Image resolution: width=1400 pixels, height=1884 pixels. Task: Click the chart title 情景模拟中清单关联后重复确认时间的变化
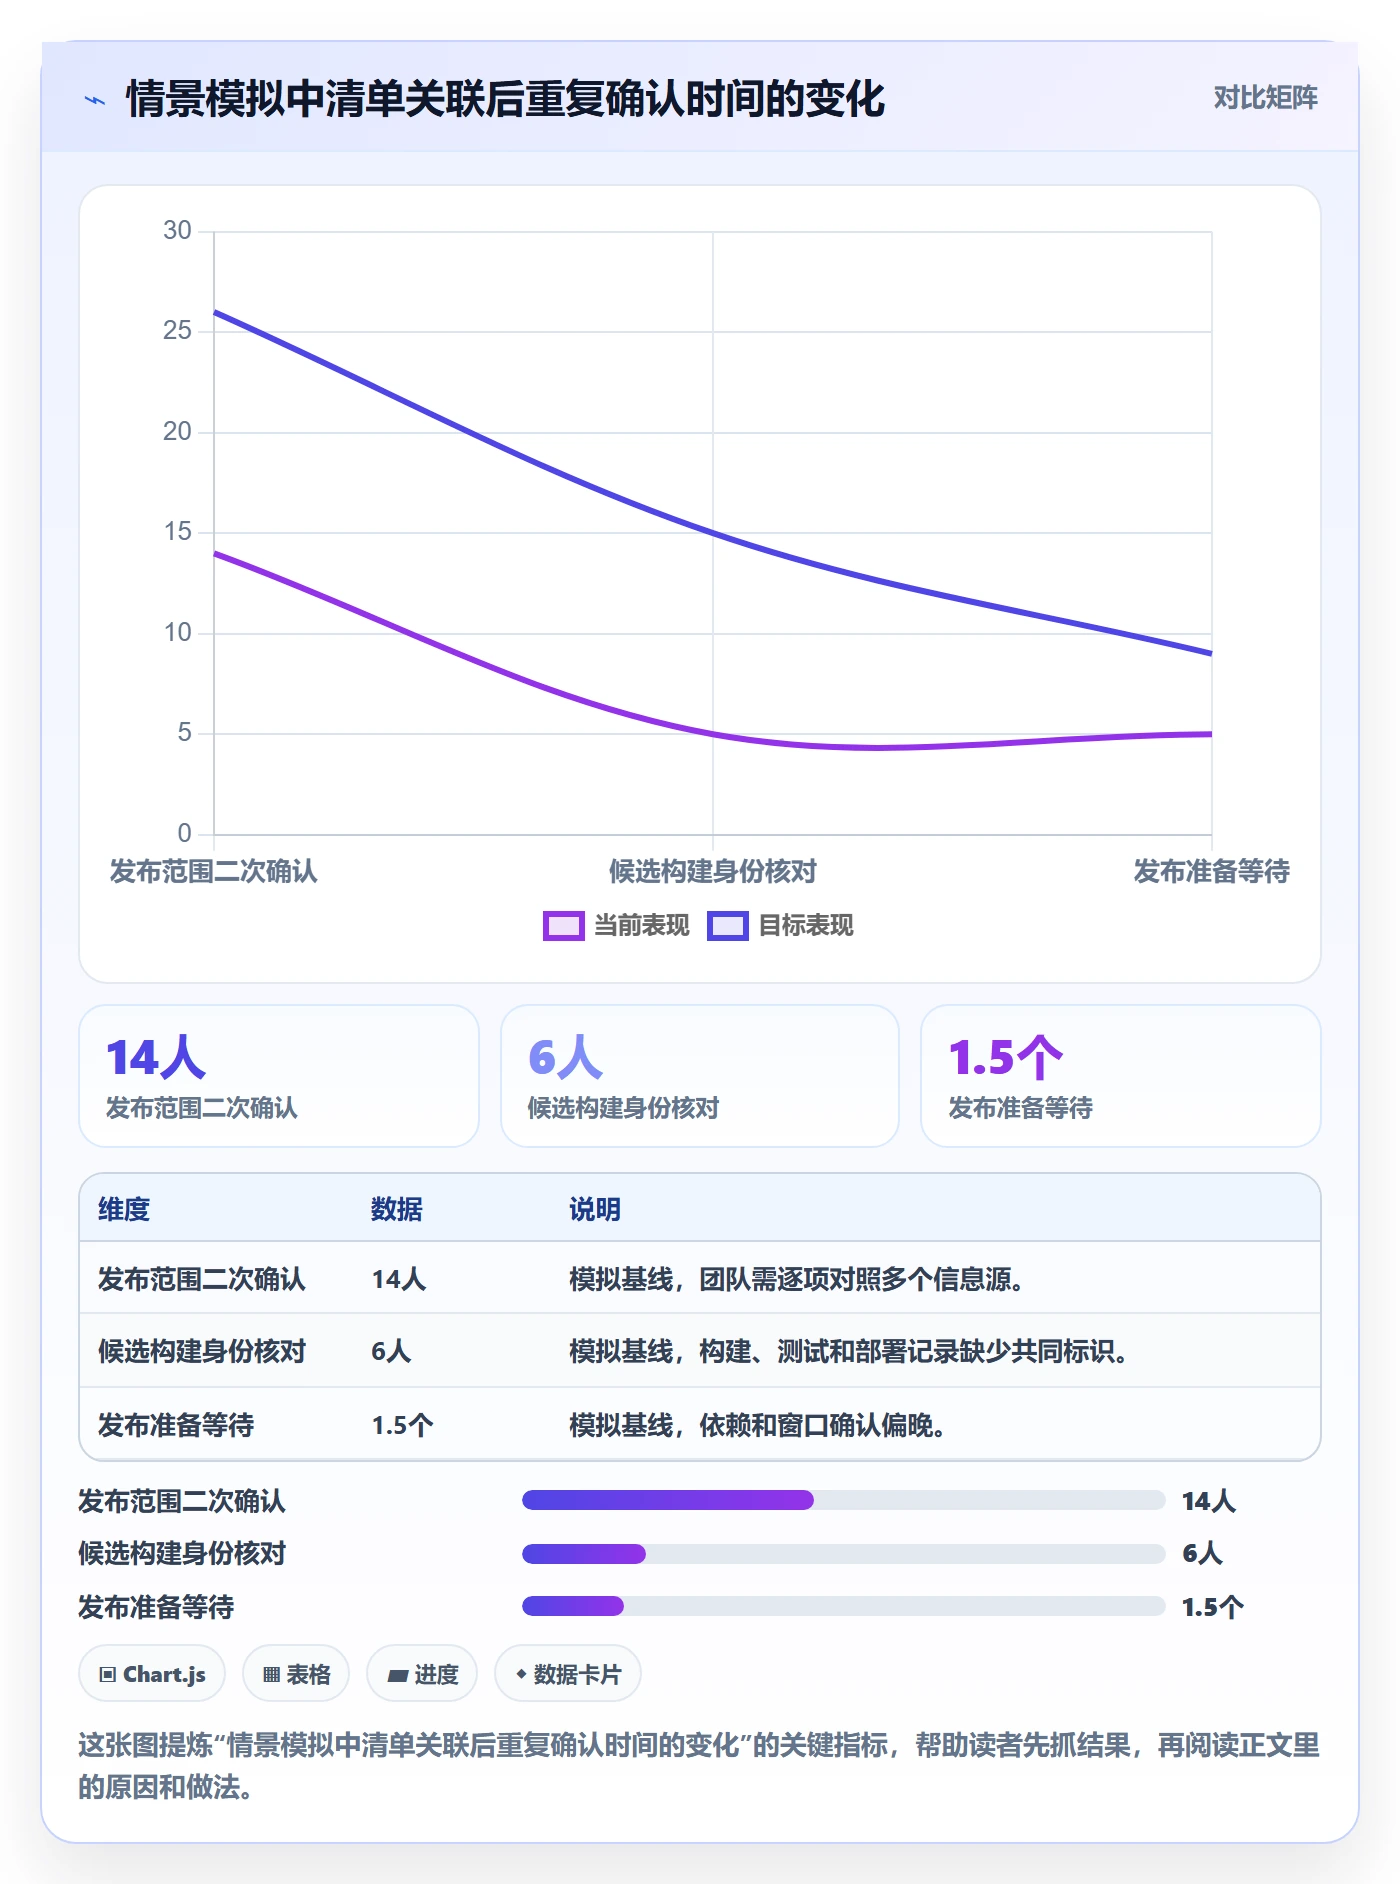point(505,99)
